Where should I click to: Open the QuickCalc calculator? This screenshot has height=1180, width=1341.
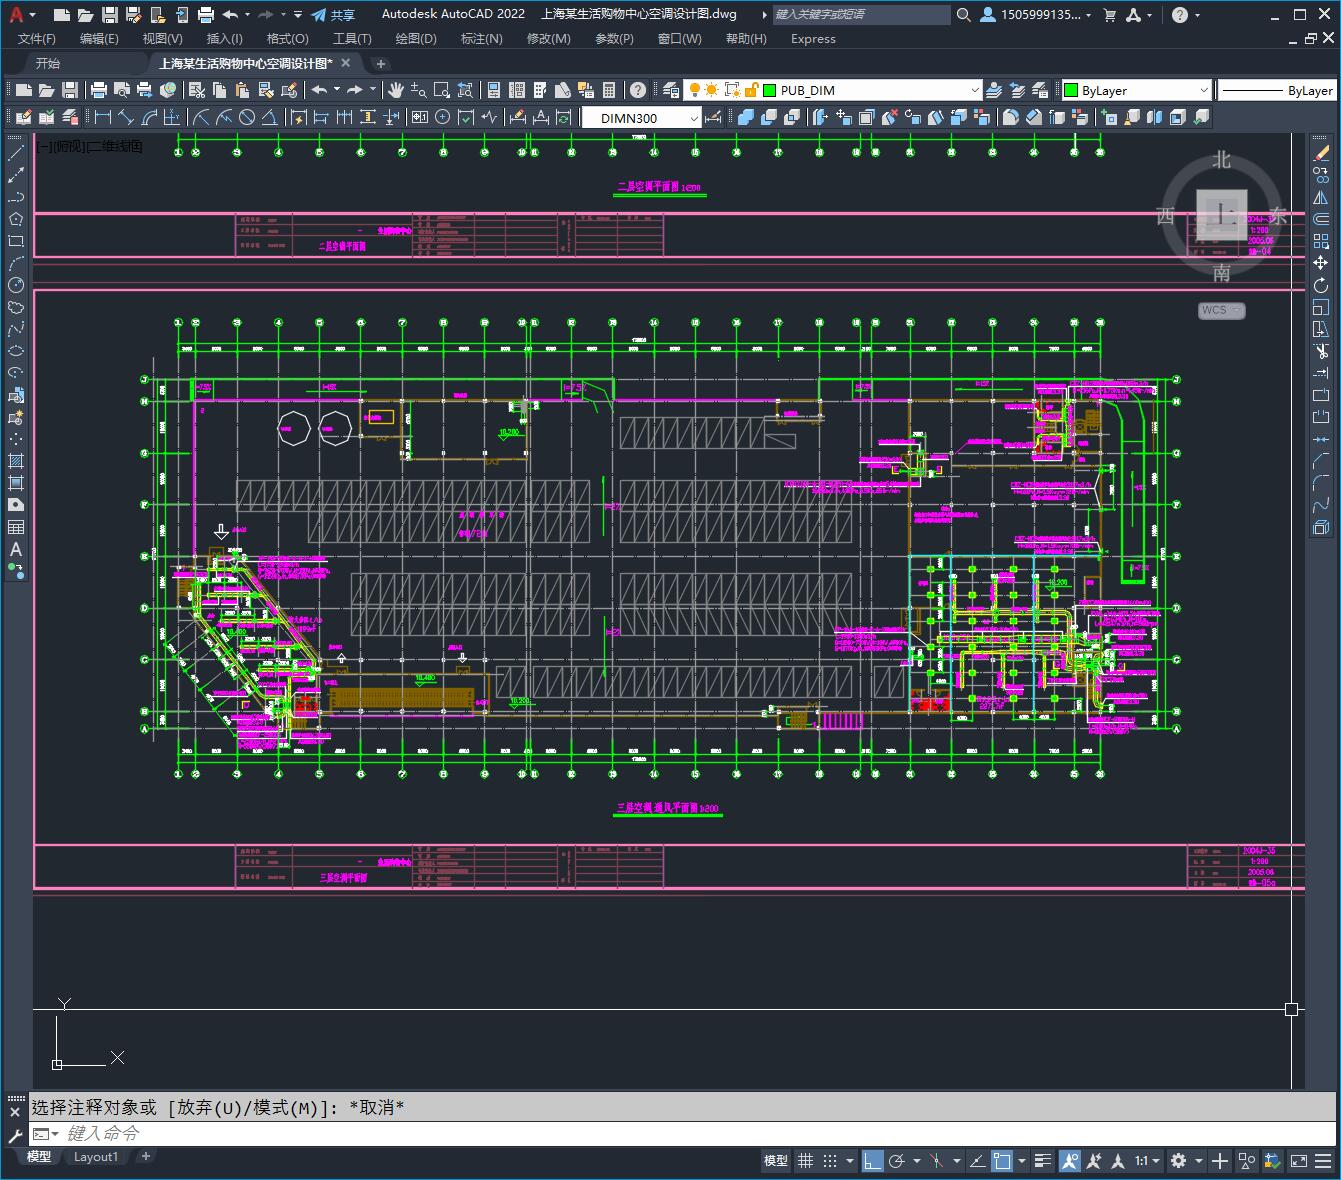[x=609, y=90]
